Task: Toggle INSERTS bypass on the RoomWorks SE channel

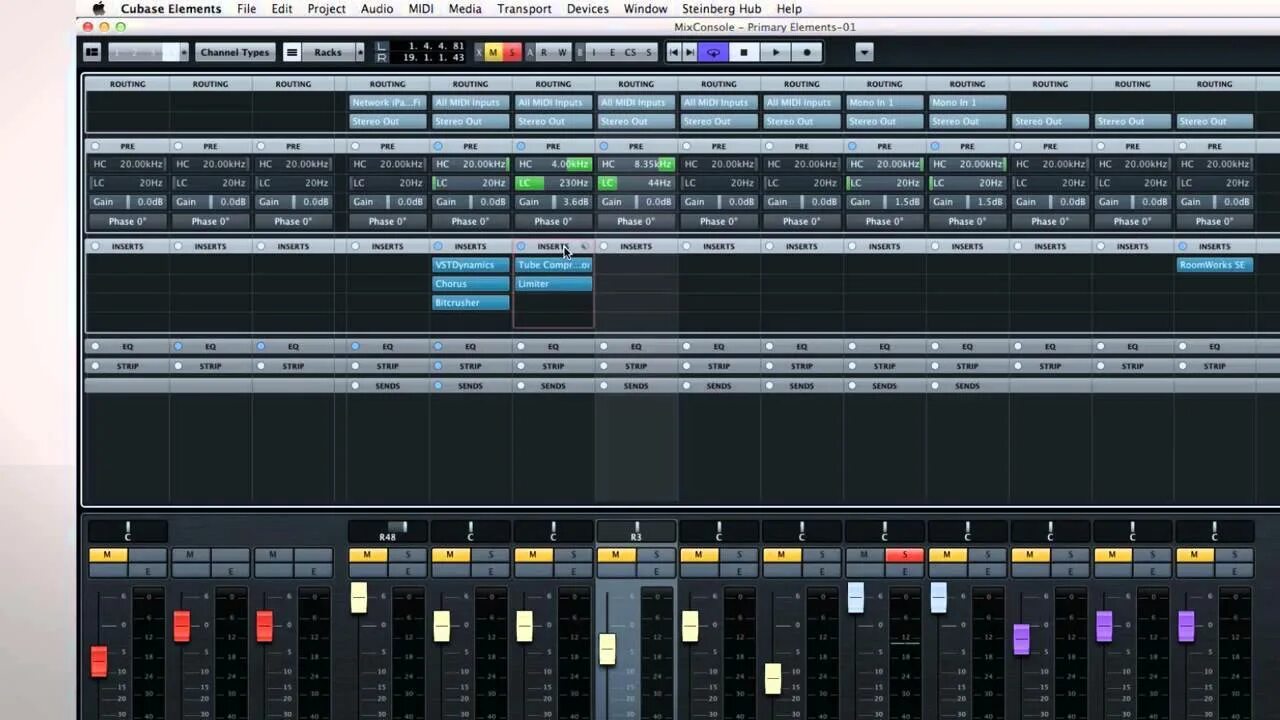Action: [x=1183, y=246]
